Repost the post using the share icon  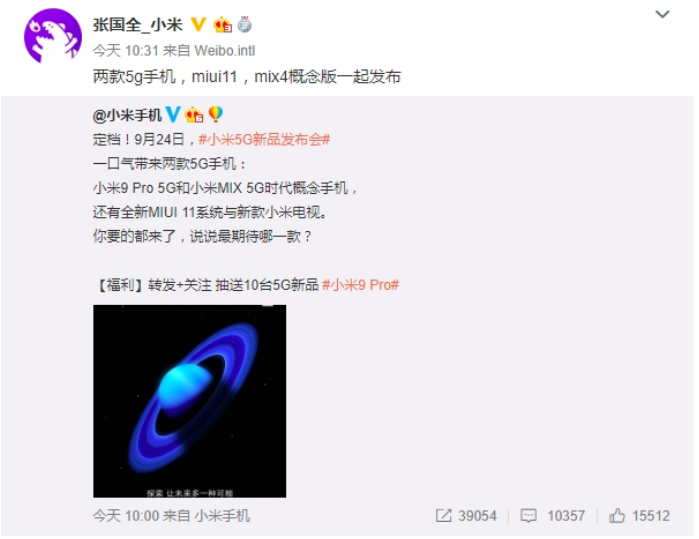pos(443,516)
